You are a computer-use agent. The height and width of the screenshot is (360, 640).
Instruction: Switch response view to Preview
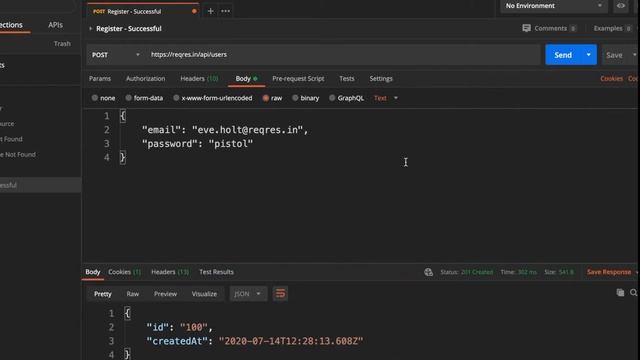(165, 294)
